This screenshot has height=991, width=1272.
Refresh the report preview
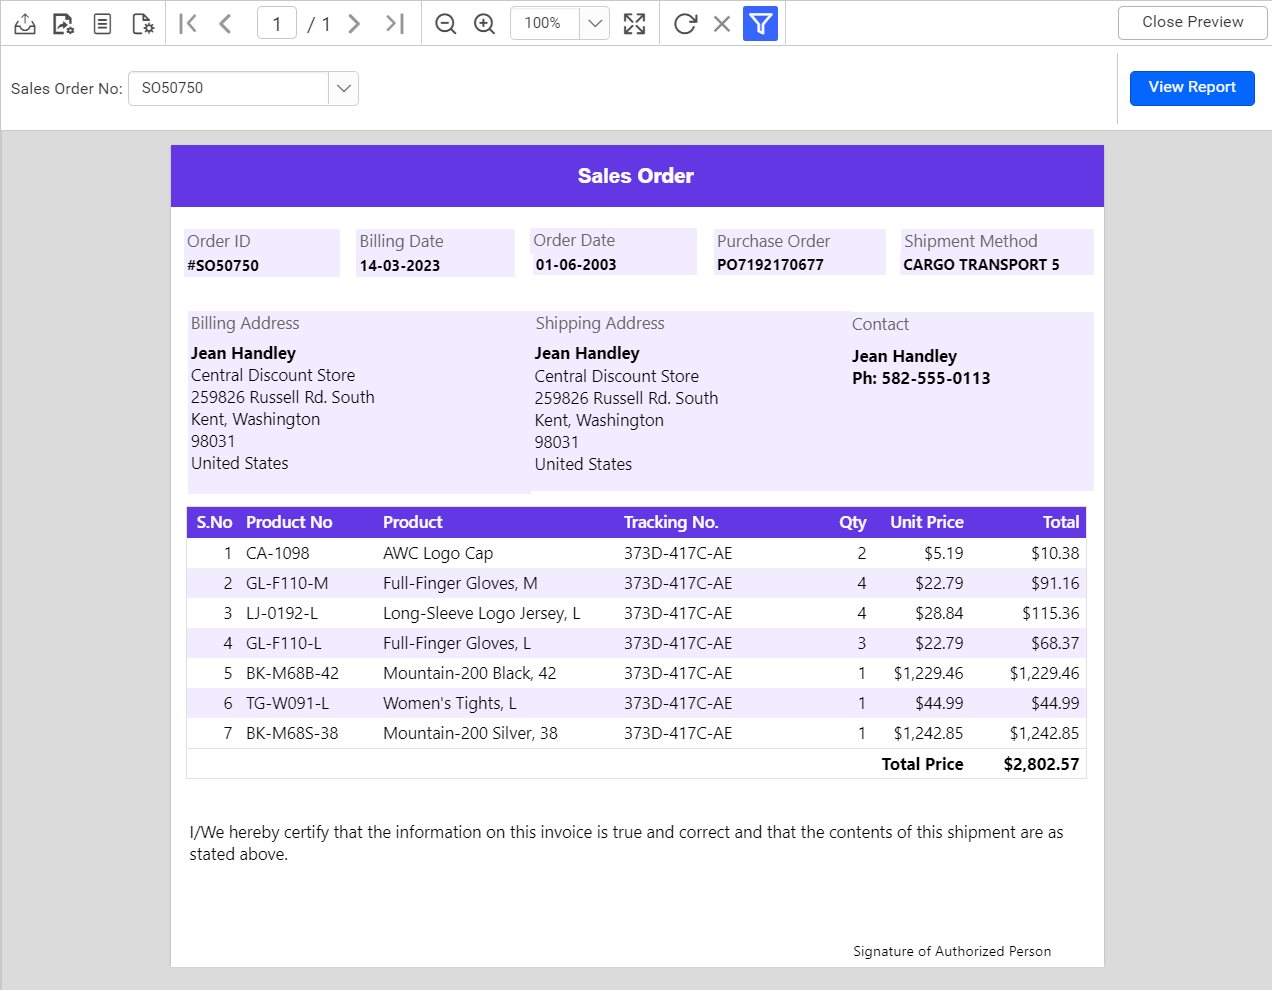685,23
